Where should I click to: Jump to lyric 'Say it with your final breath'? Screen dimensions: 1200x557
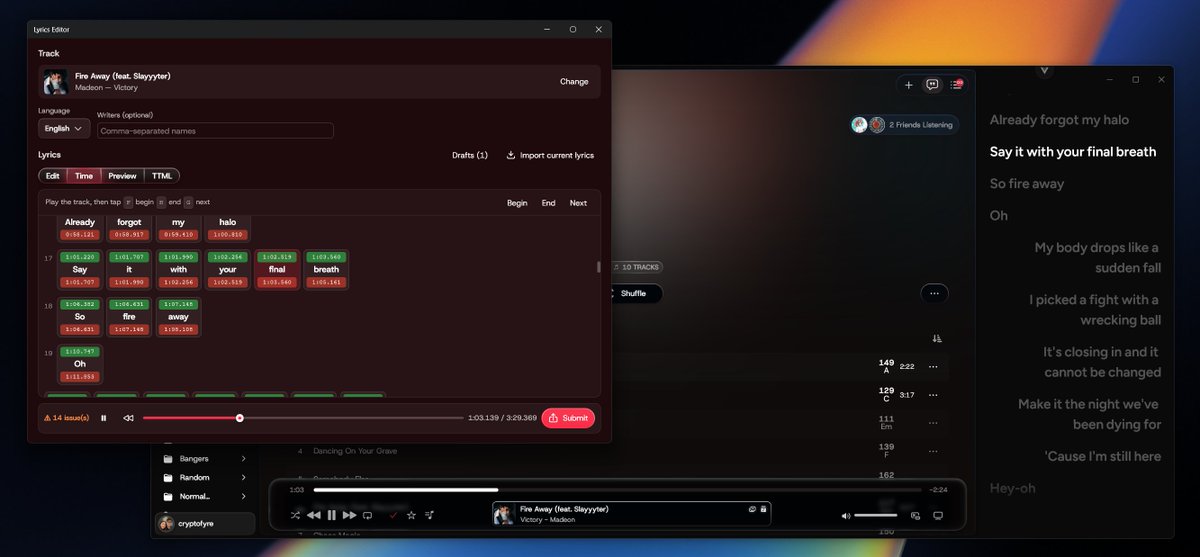coord(1073,152)
